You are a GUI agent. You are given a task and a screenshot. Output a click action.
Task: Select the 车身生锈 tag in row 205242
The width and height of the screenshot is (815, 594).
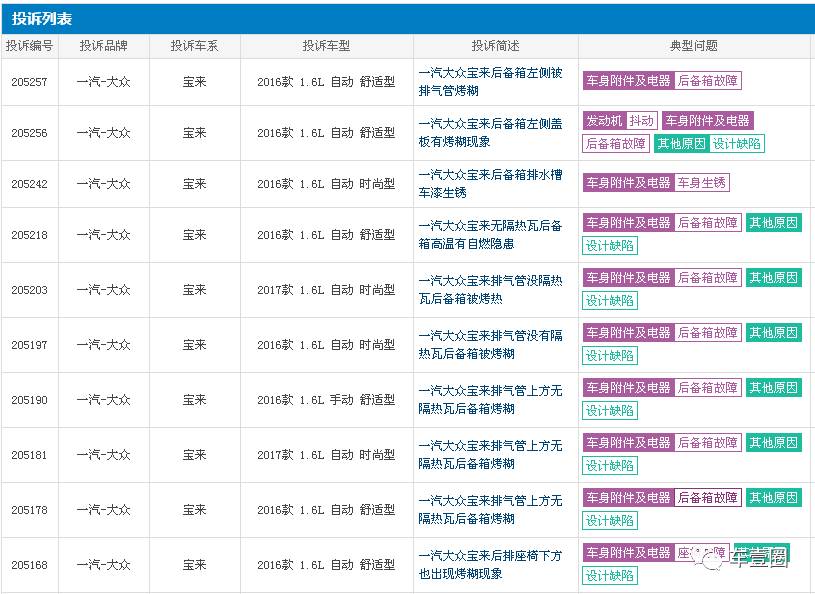click(702, 182)
